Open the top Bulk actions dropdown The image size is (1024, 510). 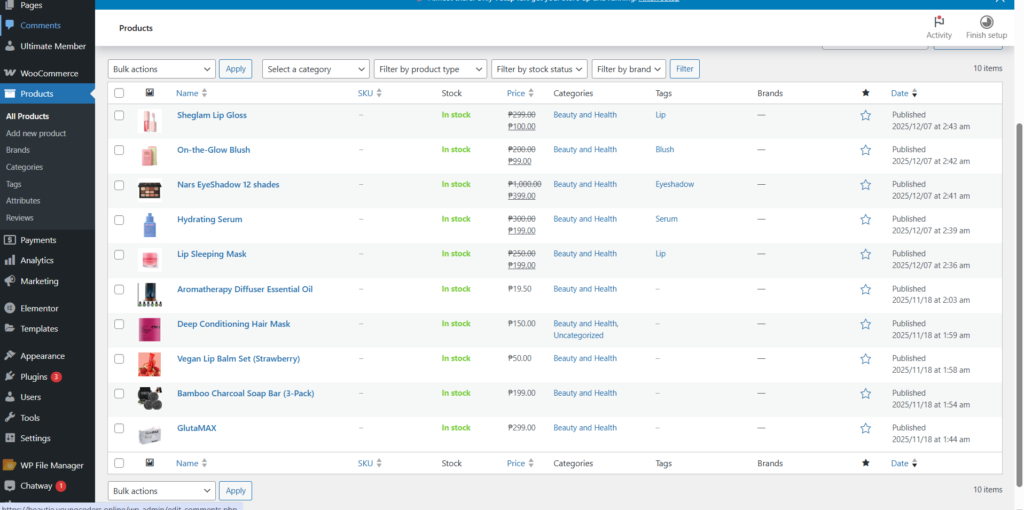click(161, 69)
